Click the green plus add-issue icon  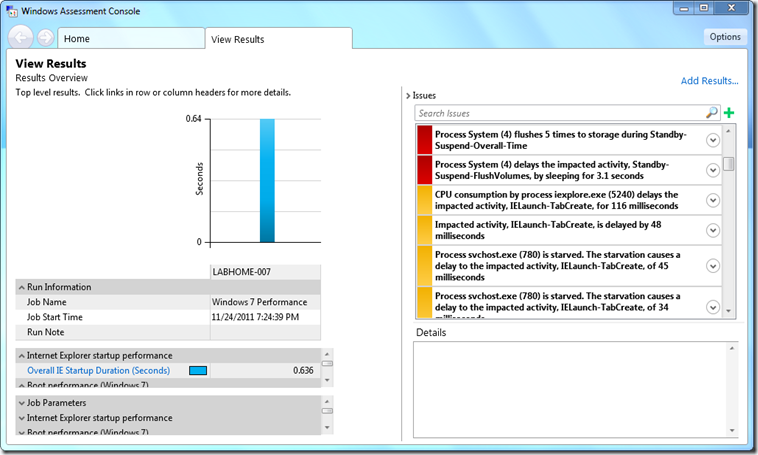[729, 113]
